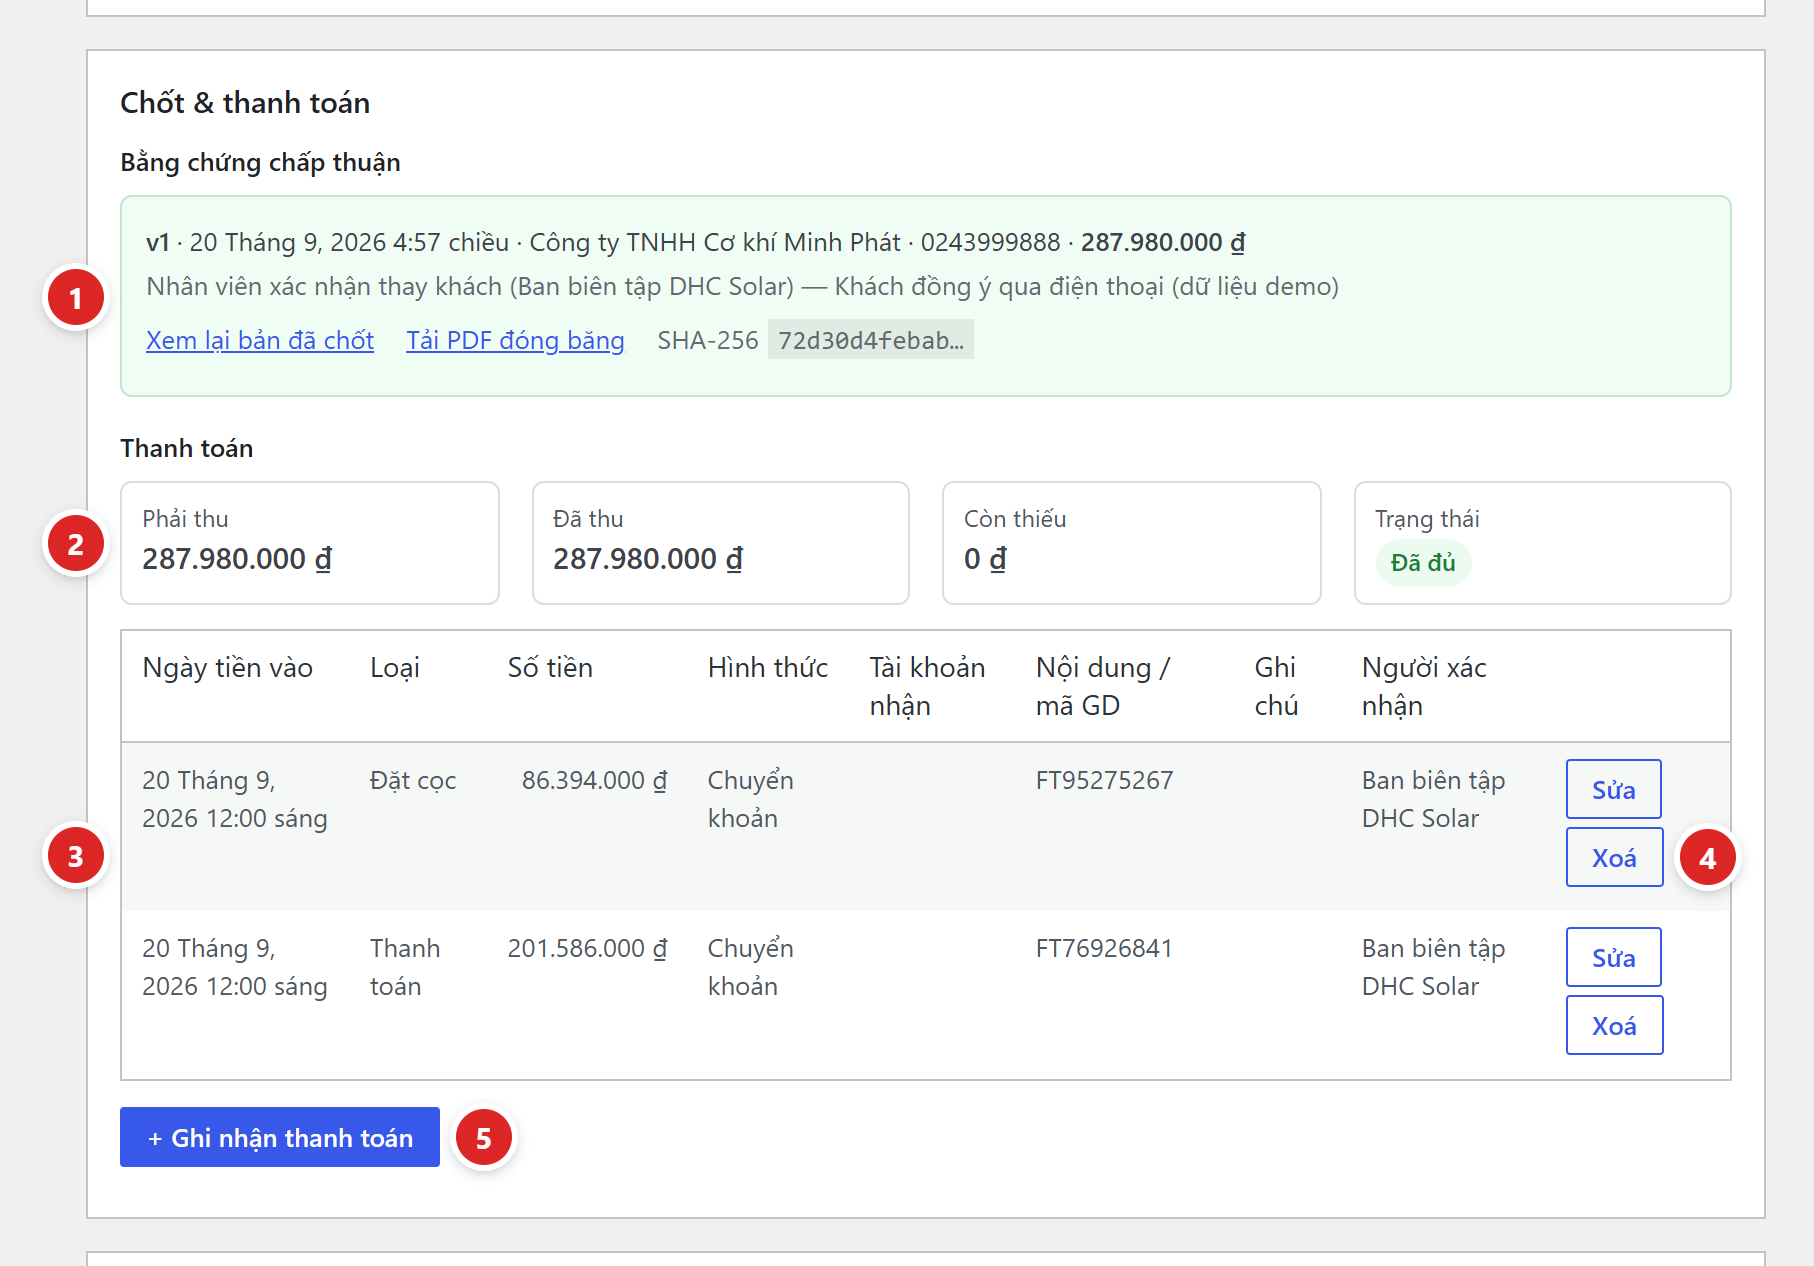Screen dimensions: 1814x1266
Task: Select transaction code FT76926841
Action: click(x=1104, y=948)
